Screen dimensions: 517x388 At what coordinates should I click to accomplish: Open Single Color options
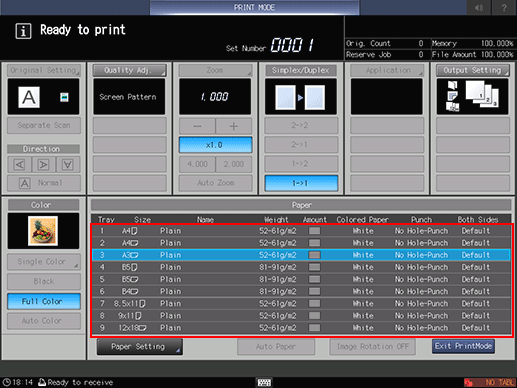(x=44, y=262)
